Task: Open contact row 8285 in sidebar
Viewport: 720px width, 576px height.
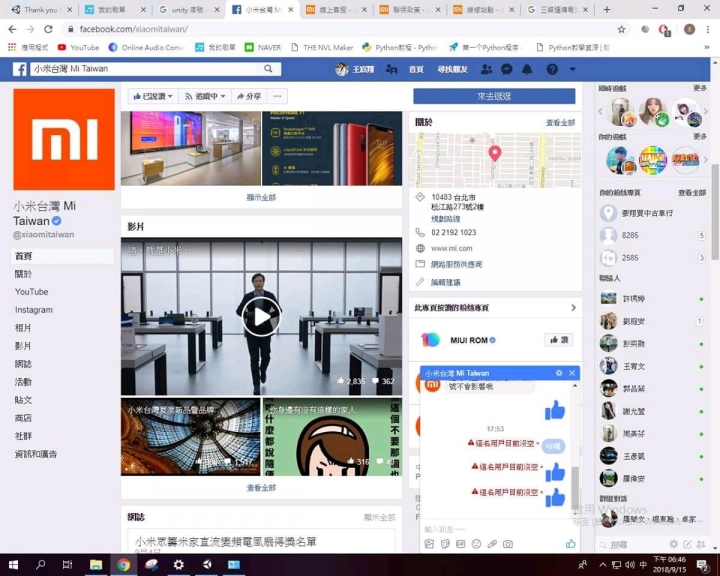Action: (652, 235)
